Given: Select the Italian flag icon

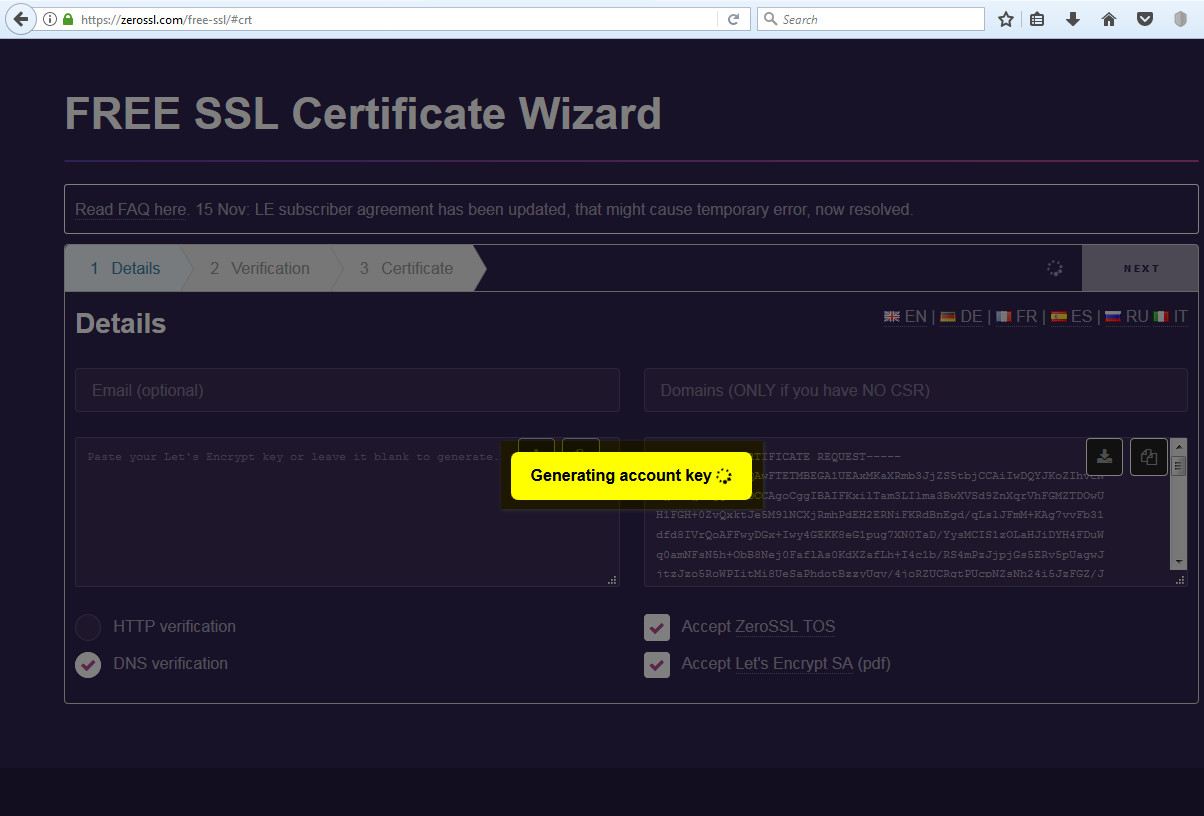Looking at the screenshot, I should click(1161, 317).
